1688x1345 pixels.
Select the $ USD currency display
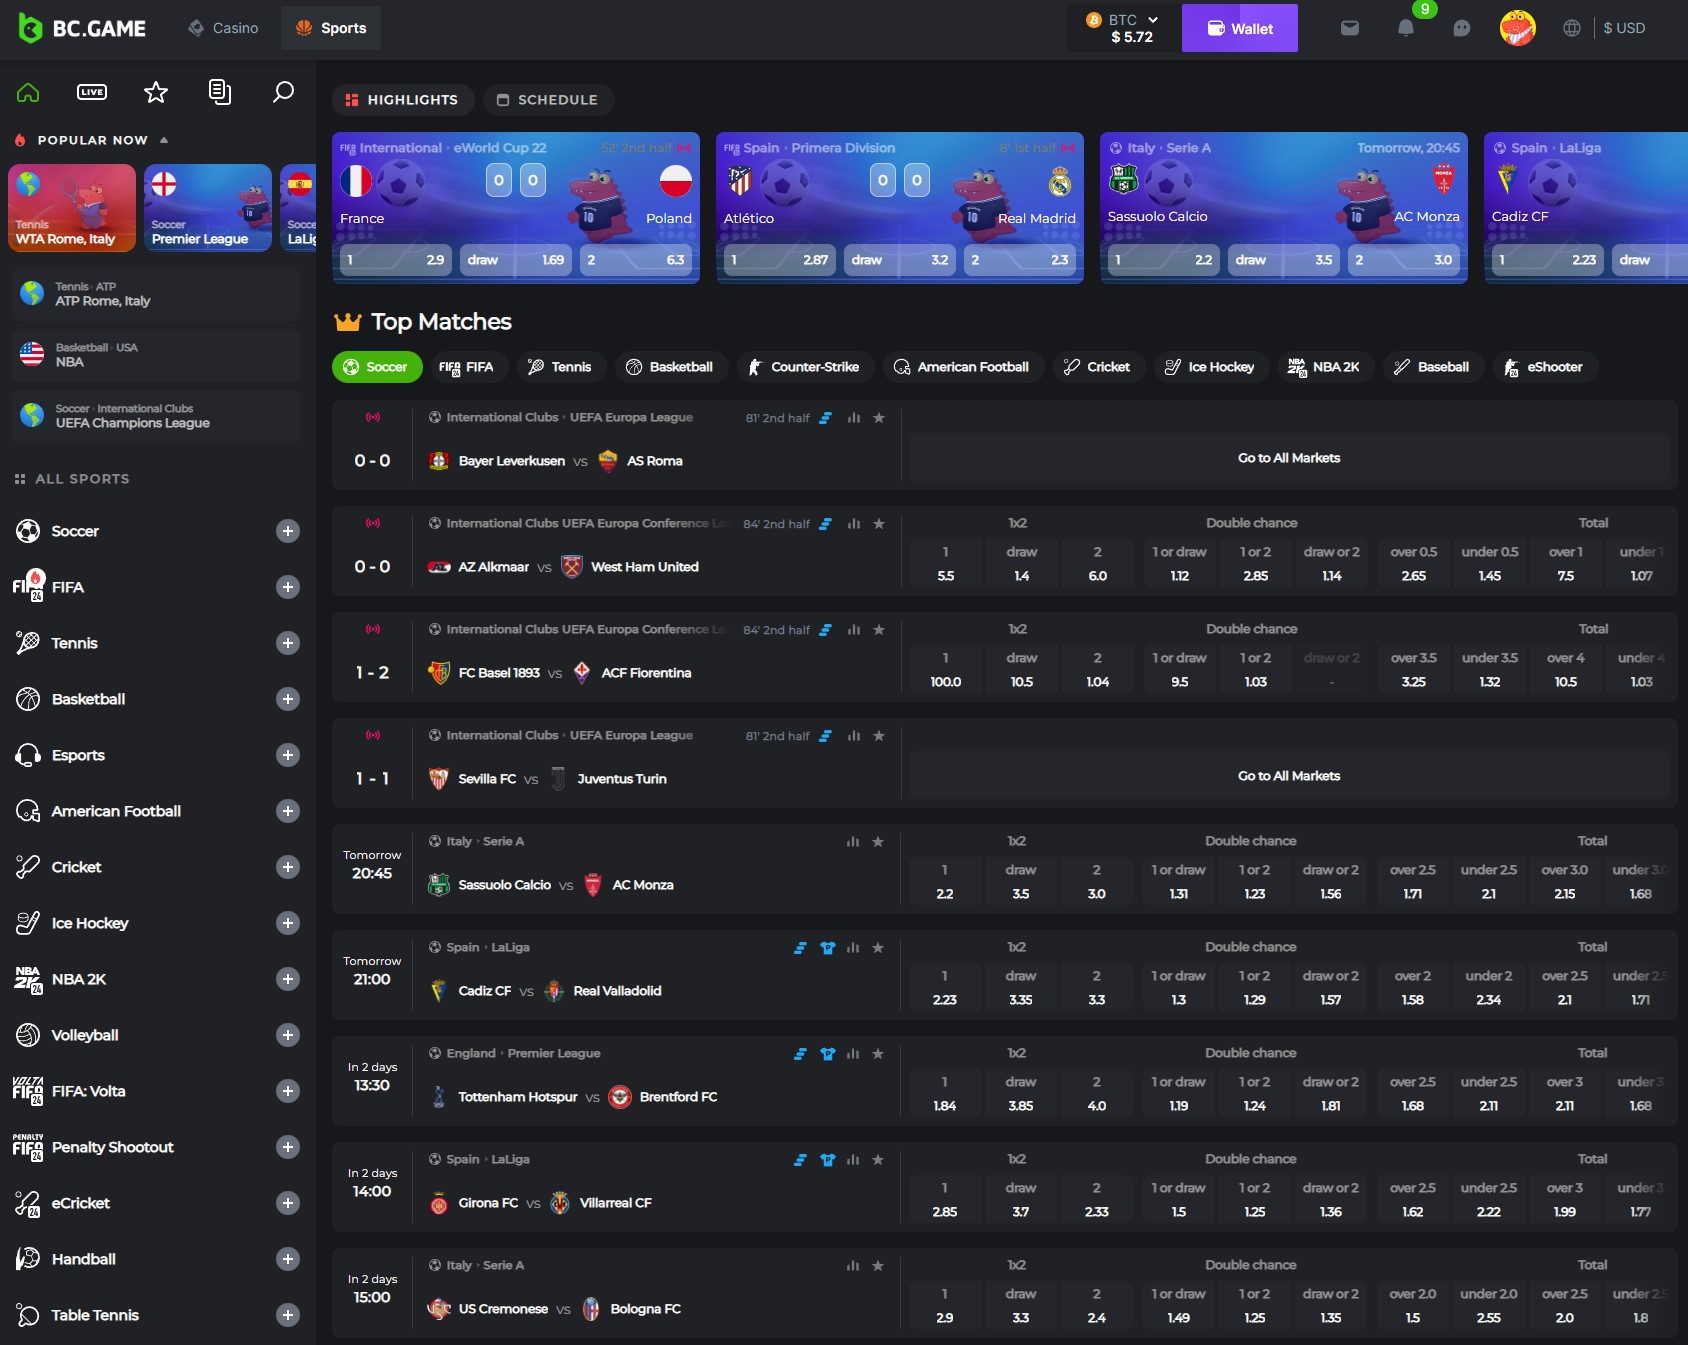click(1624, 28)
